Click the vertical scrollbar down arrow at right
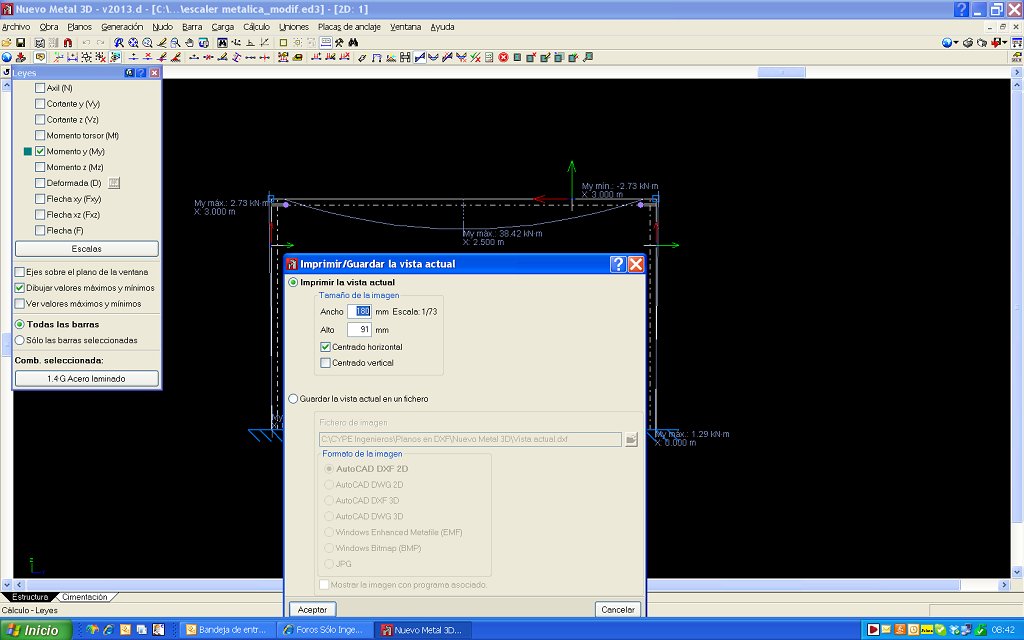Image resolution: width=1024 pixels, height=640 pixels. pos(1016,573)
